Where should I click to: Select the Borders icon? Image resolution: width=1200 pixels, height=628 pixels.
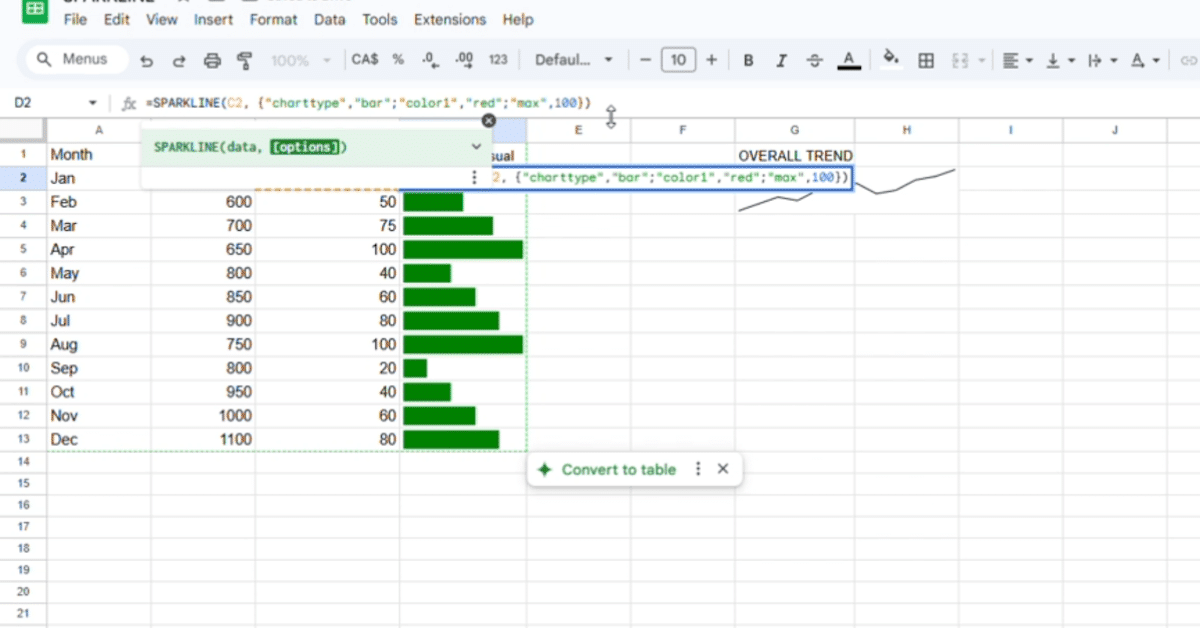coord(925,60)
